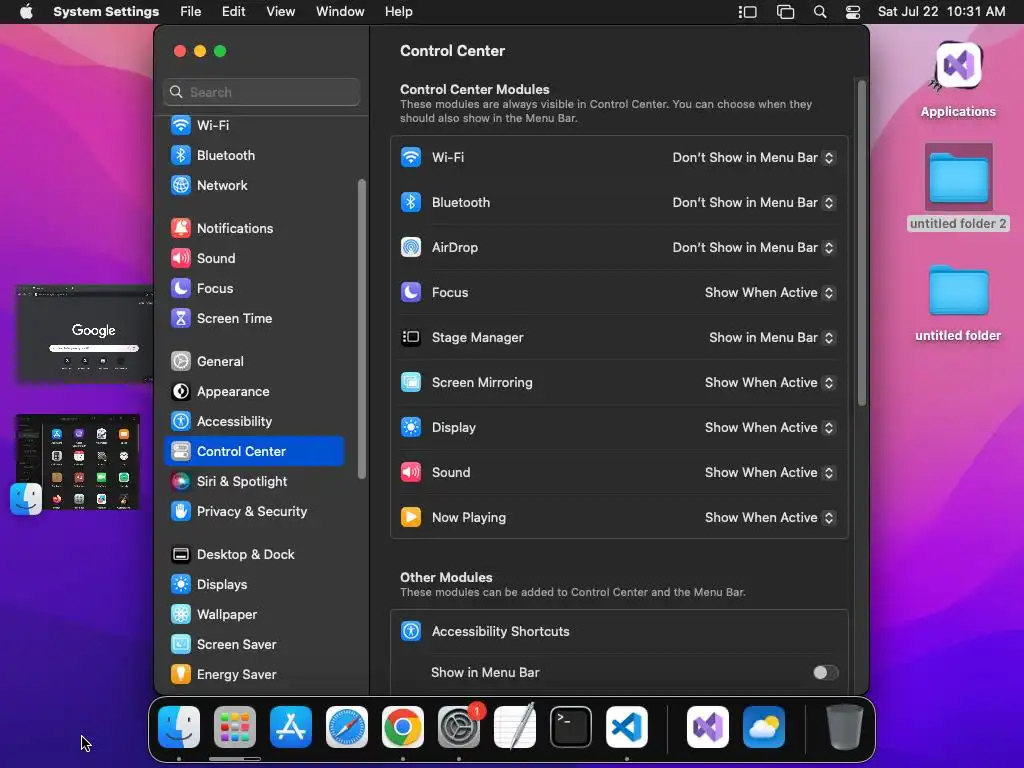Open Launchpad from the Dock
The height and width of the screenshot is (768, 1024).
pos(235,727)
